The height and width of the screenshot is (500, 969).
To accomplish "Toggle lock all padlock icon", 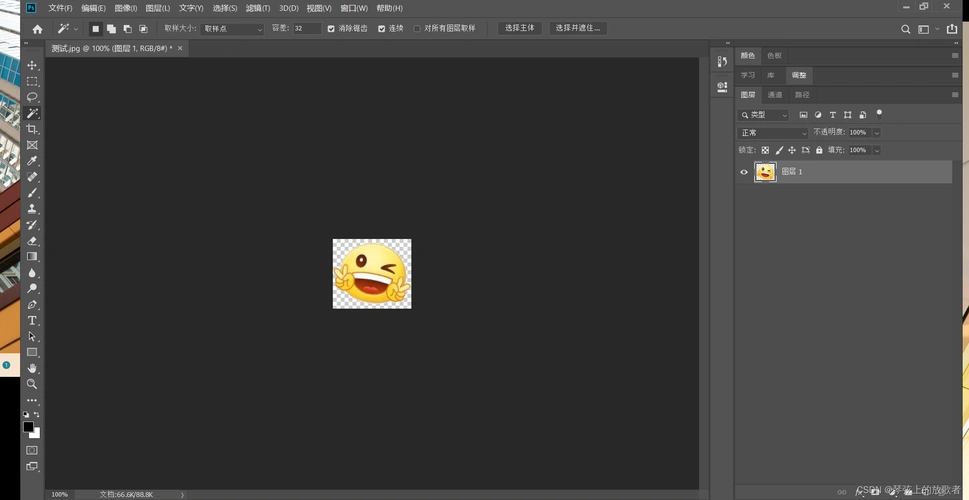I will point(819,150).
